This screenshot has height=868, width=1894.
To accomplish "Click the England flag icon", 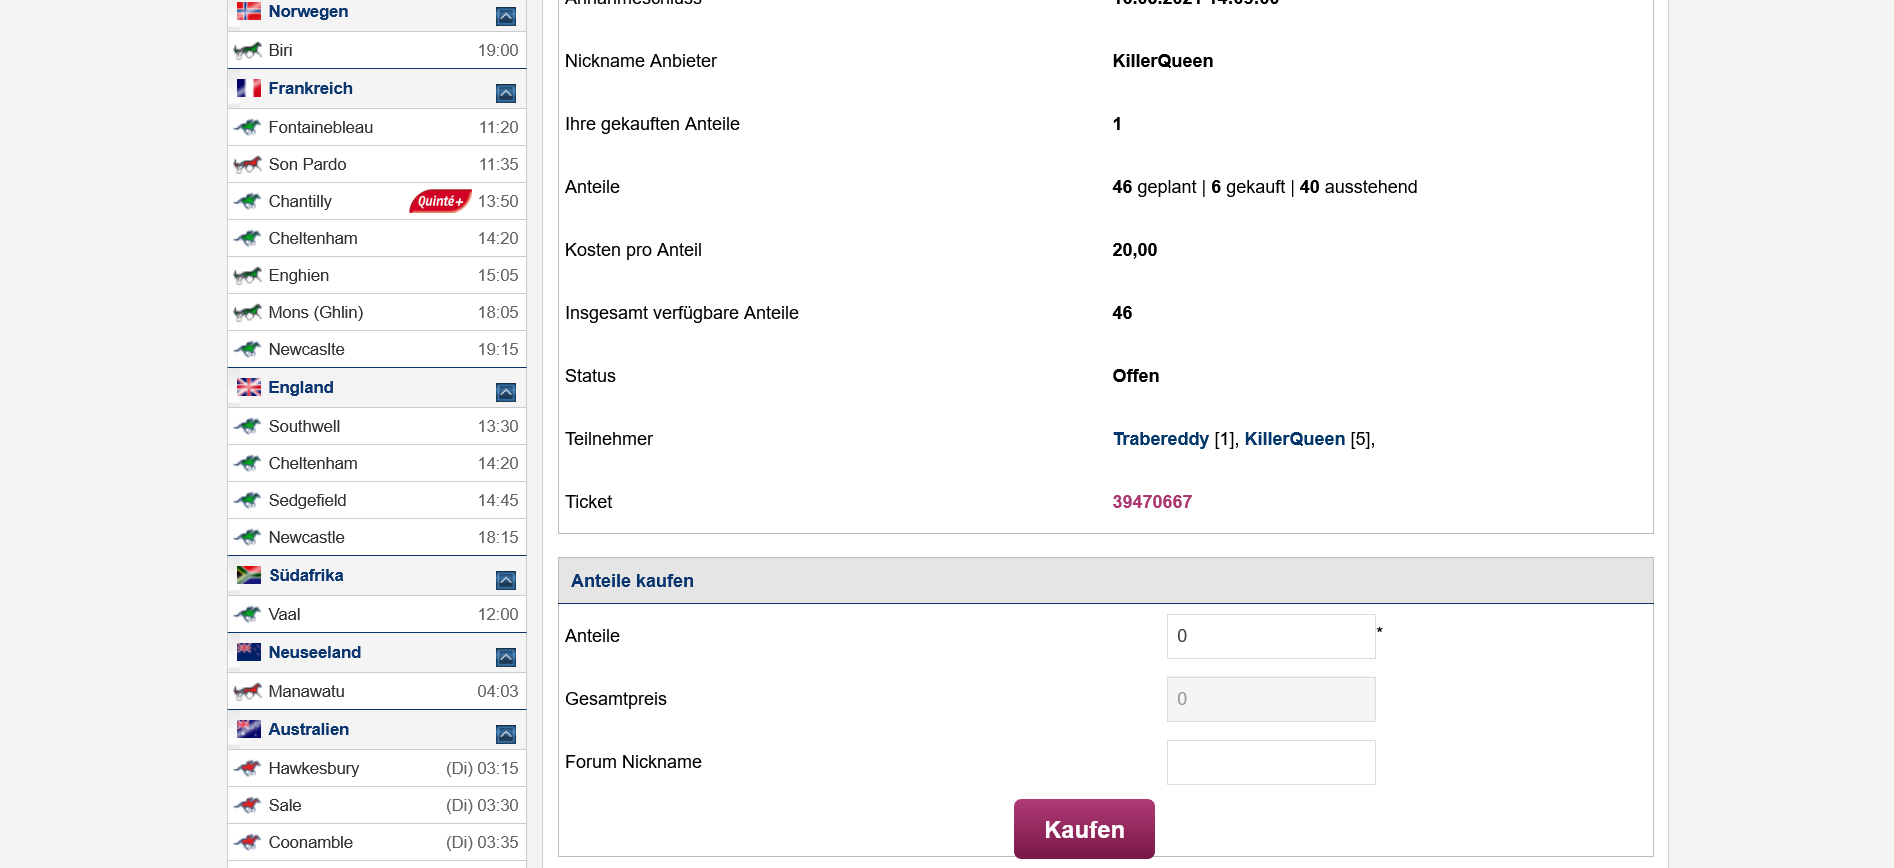I will [x=248, y=387].
